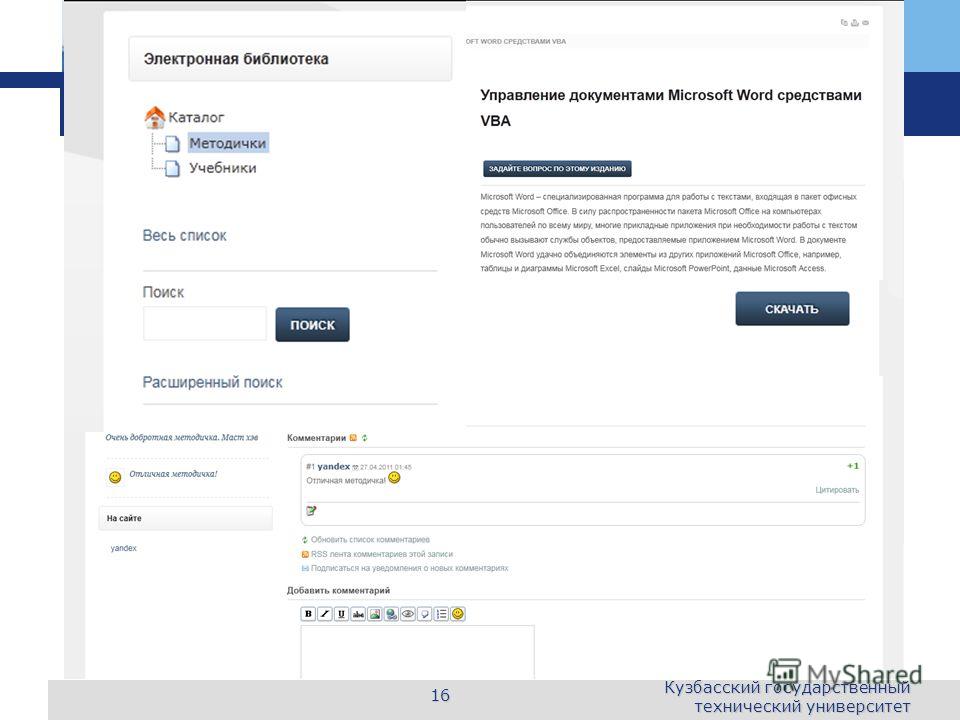Viewport: 960px width, 720px height.
Task: Open the smiley picker in comment editor
Action: tap(458, 613)
